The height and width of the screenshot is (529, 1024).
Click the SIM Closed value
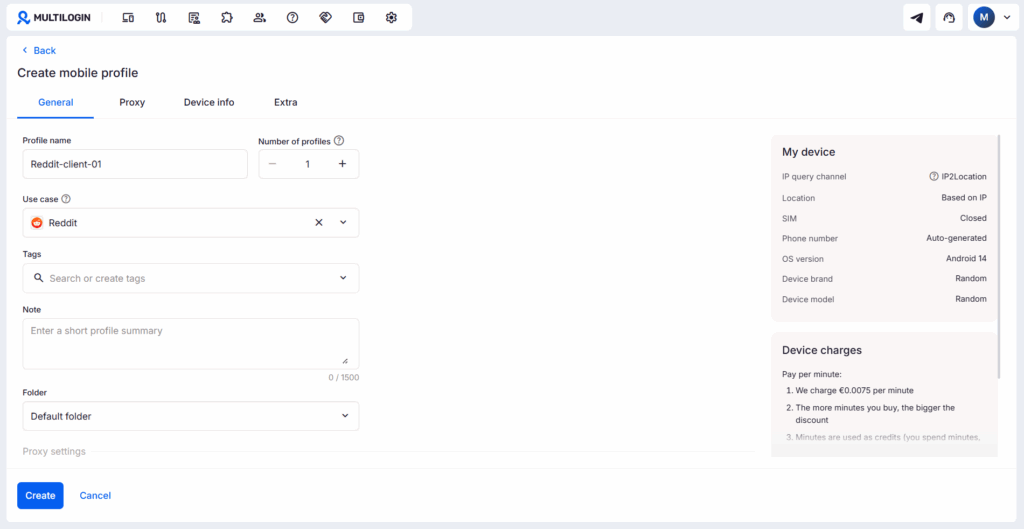pyautogui.click(x=973, y=218)
